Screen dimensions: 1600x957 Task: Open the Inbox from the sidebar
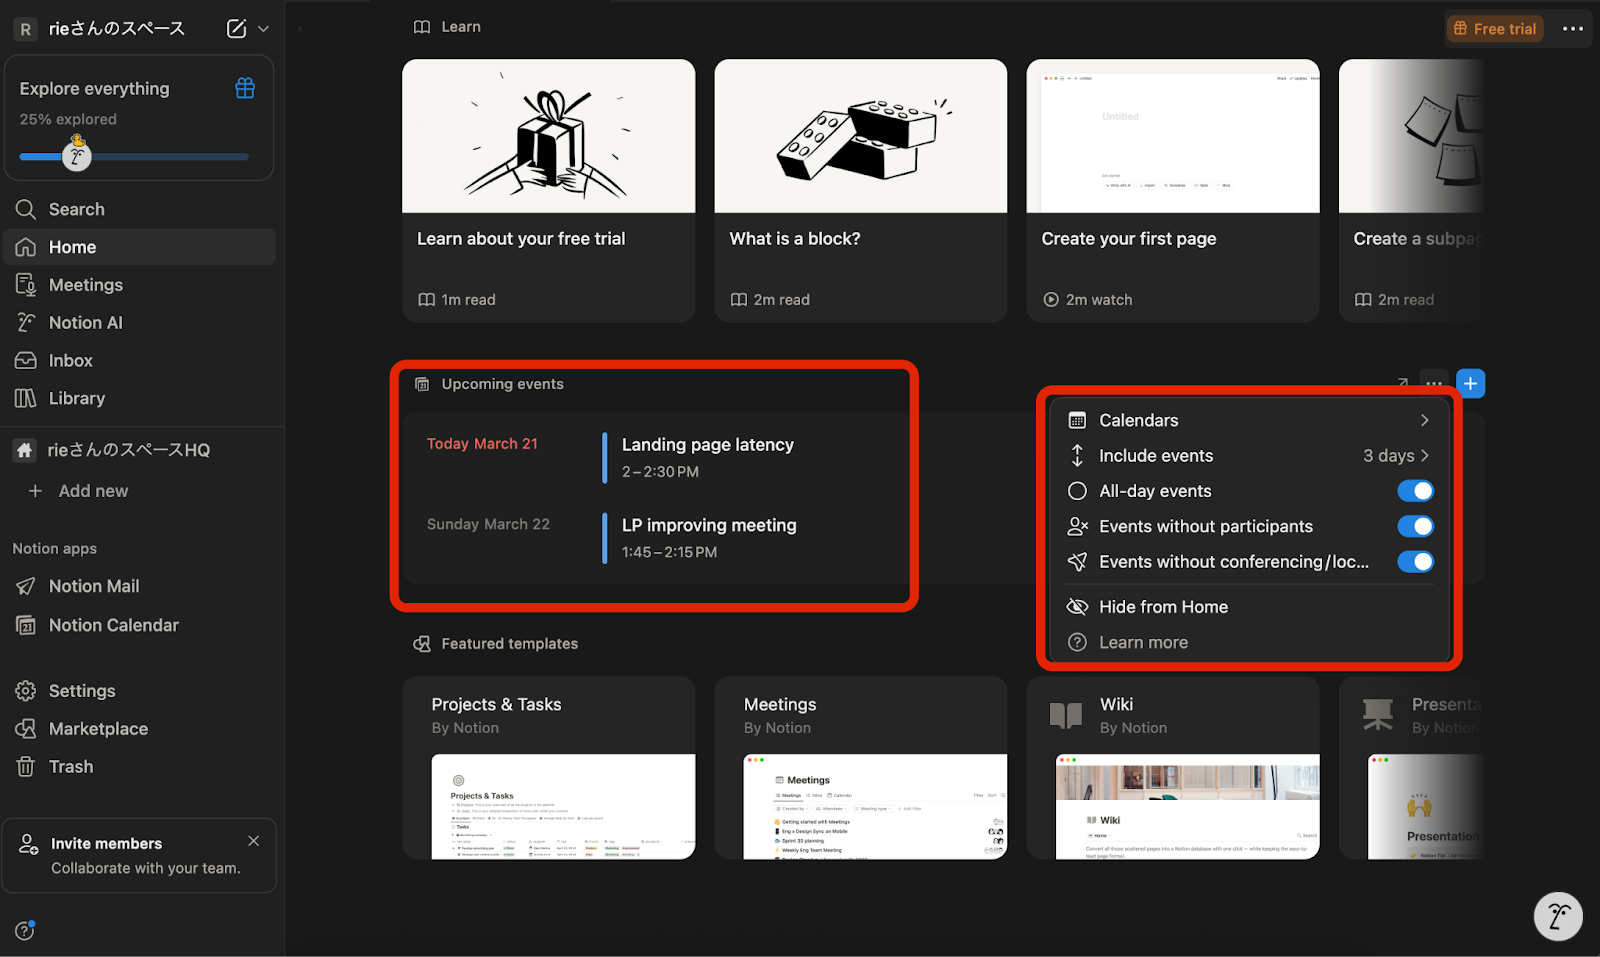coord(70,360)
